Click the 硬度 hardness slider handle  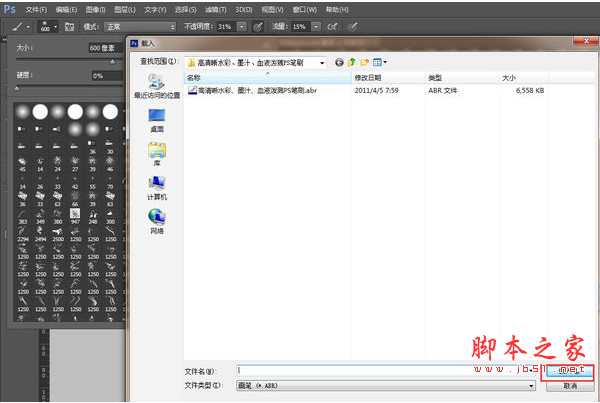17,88
